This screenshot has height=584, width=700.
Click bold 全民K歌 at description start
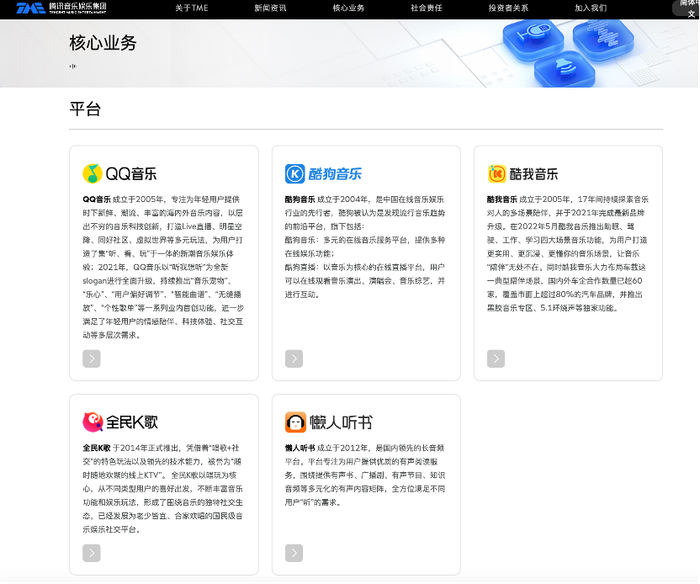pos(96,448)
